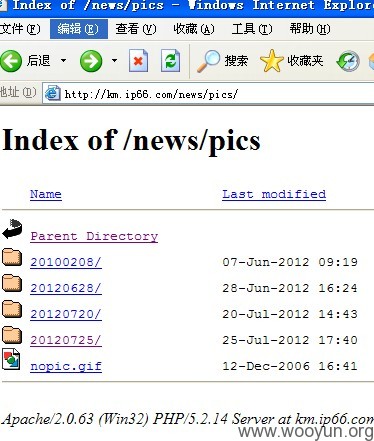The width and height of the screenshot is (374, 441).
Task: Click the date 20-Jul-2012 14:43
Action: click(290, 314)
